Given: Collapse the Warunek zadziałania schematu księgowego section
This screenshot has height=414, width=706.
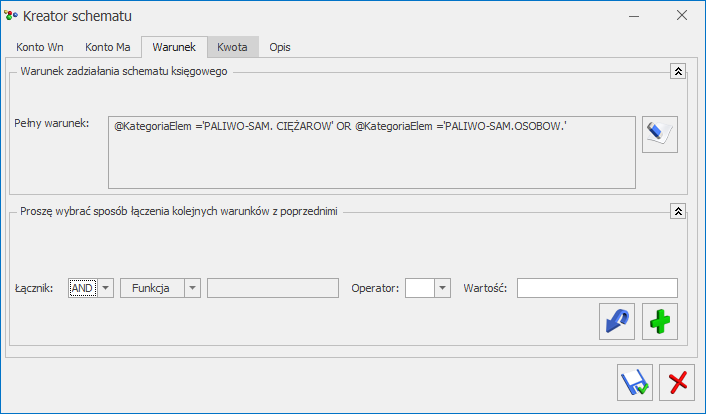Looking at the screenshot, I should coord(678,71).
